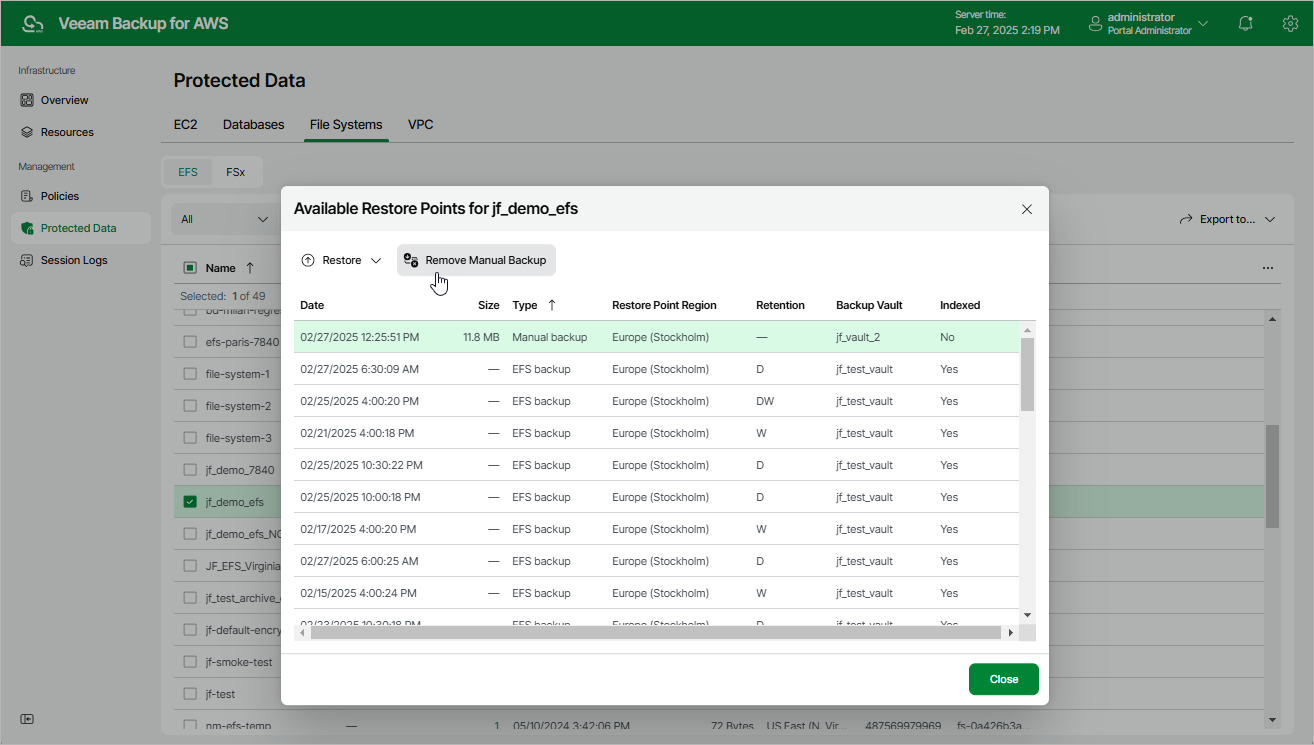The image size is (1314, 745).
Task: Check the jf_demo_7840 checkbox
Action: pyautogui.click(x=190, y=470)
